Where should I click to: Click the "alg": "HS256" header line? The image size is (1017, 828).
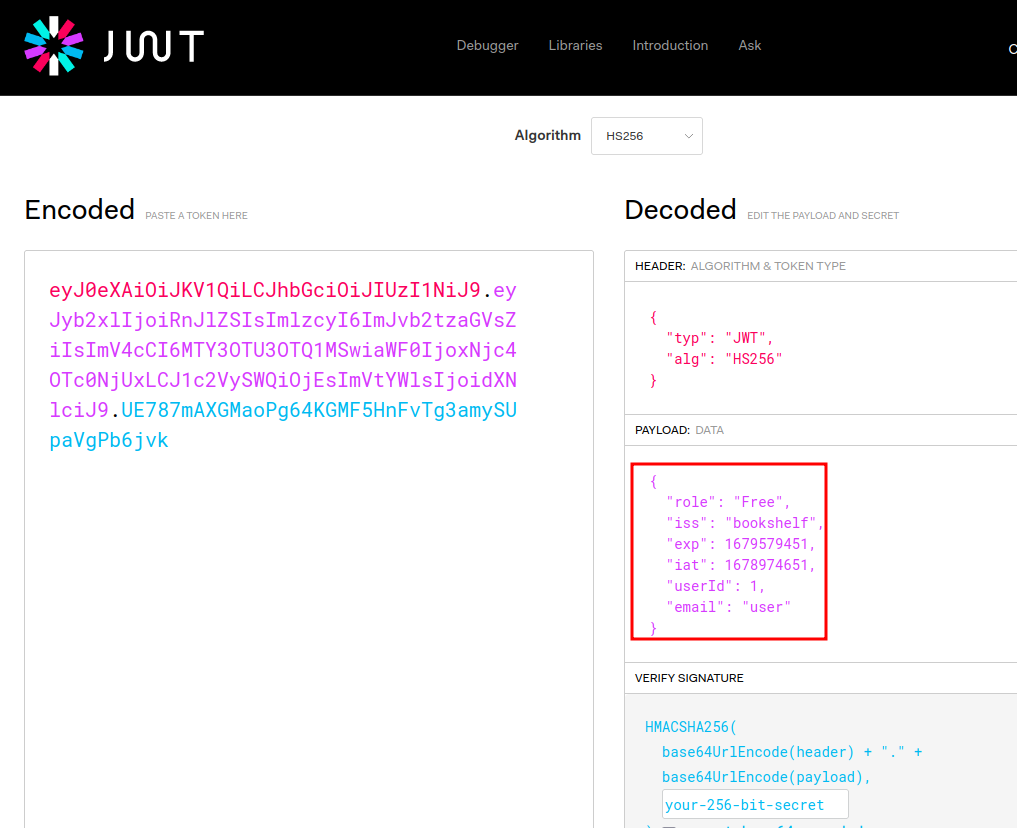click(724, 359)
